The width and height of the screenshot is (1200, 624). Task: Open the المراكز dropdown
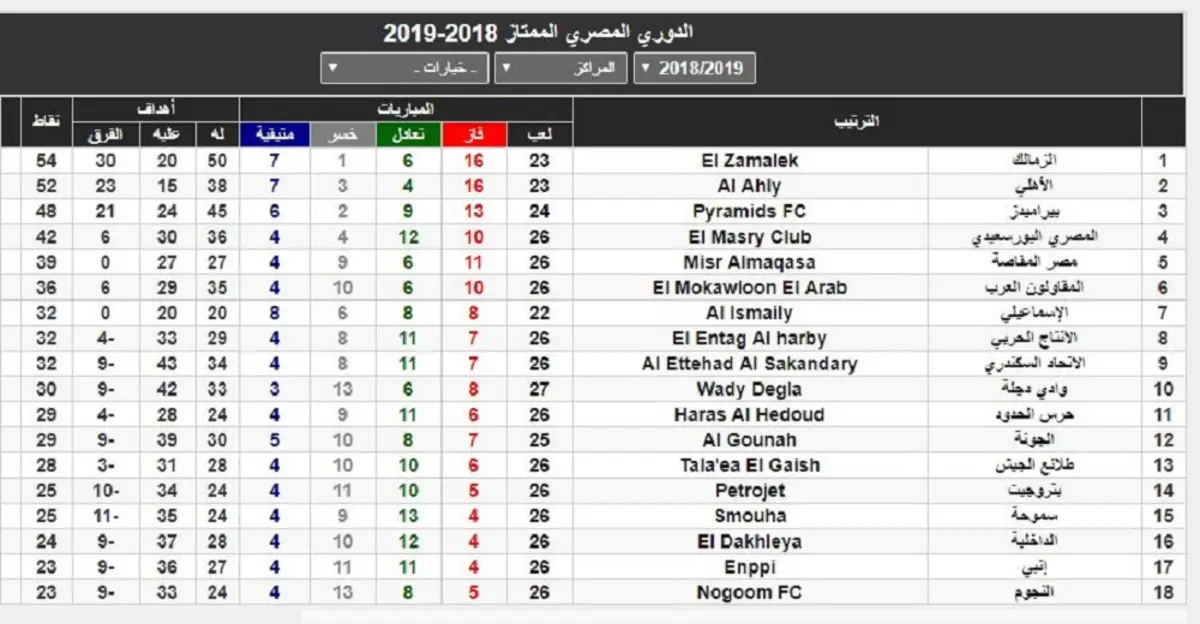(x=561, y=68)
